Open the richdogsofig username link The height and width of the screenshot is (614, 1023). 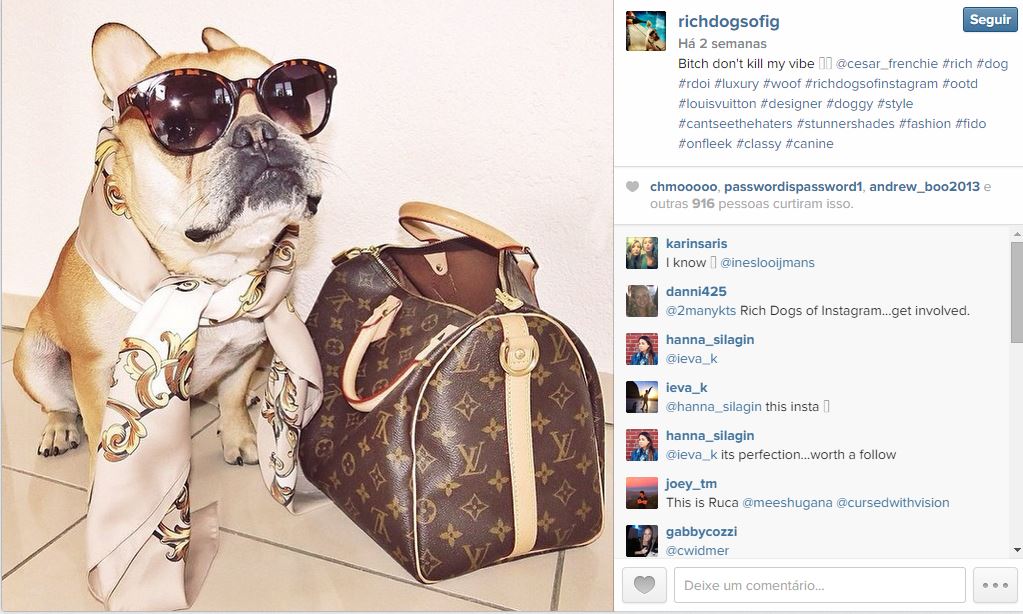click(x=729, y=22)
